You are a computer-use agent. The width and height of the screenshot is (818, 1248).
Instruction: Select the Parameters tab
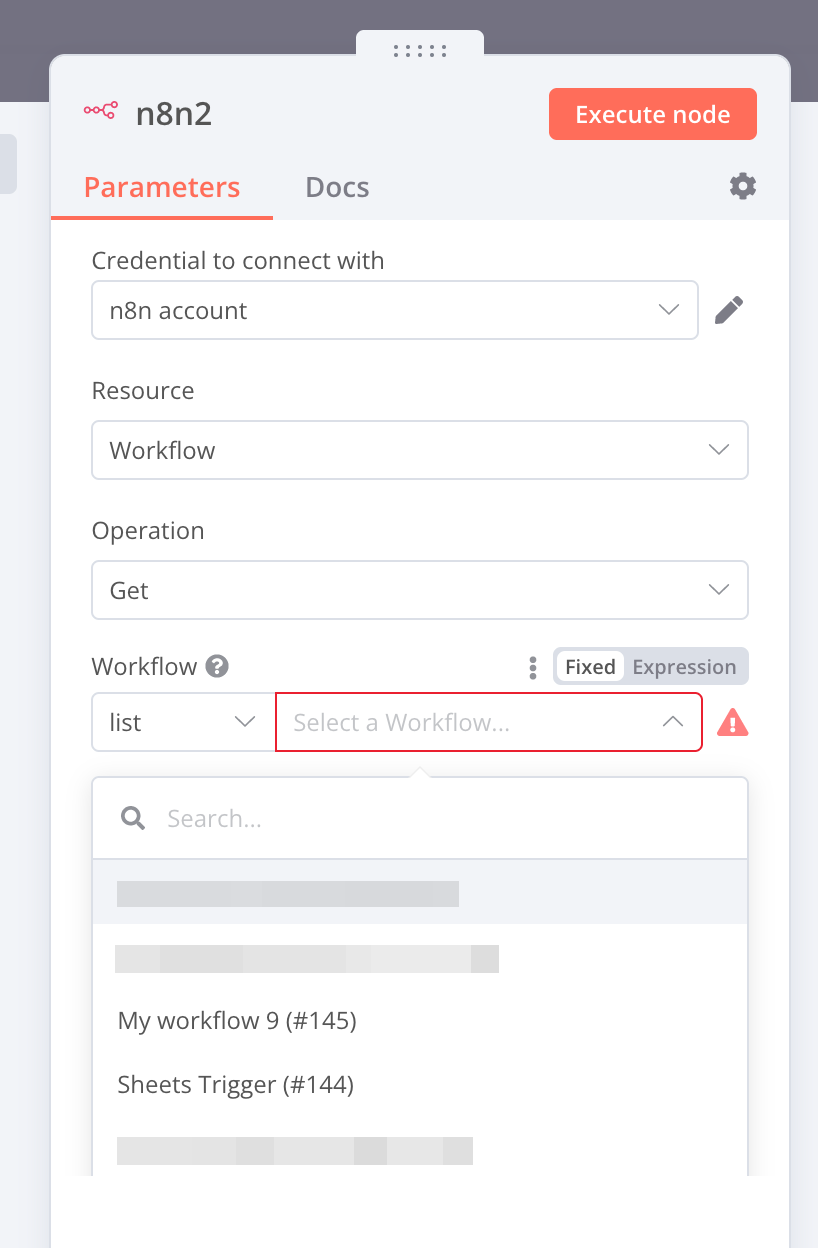pos(162,187)
